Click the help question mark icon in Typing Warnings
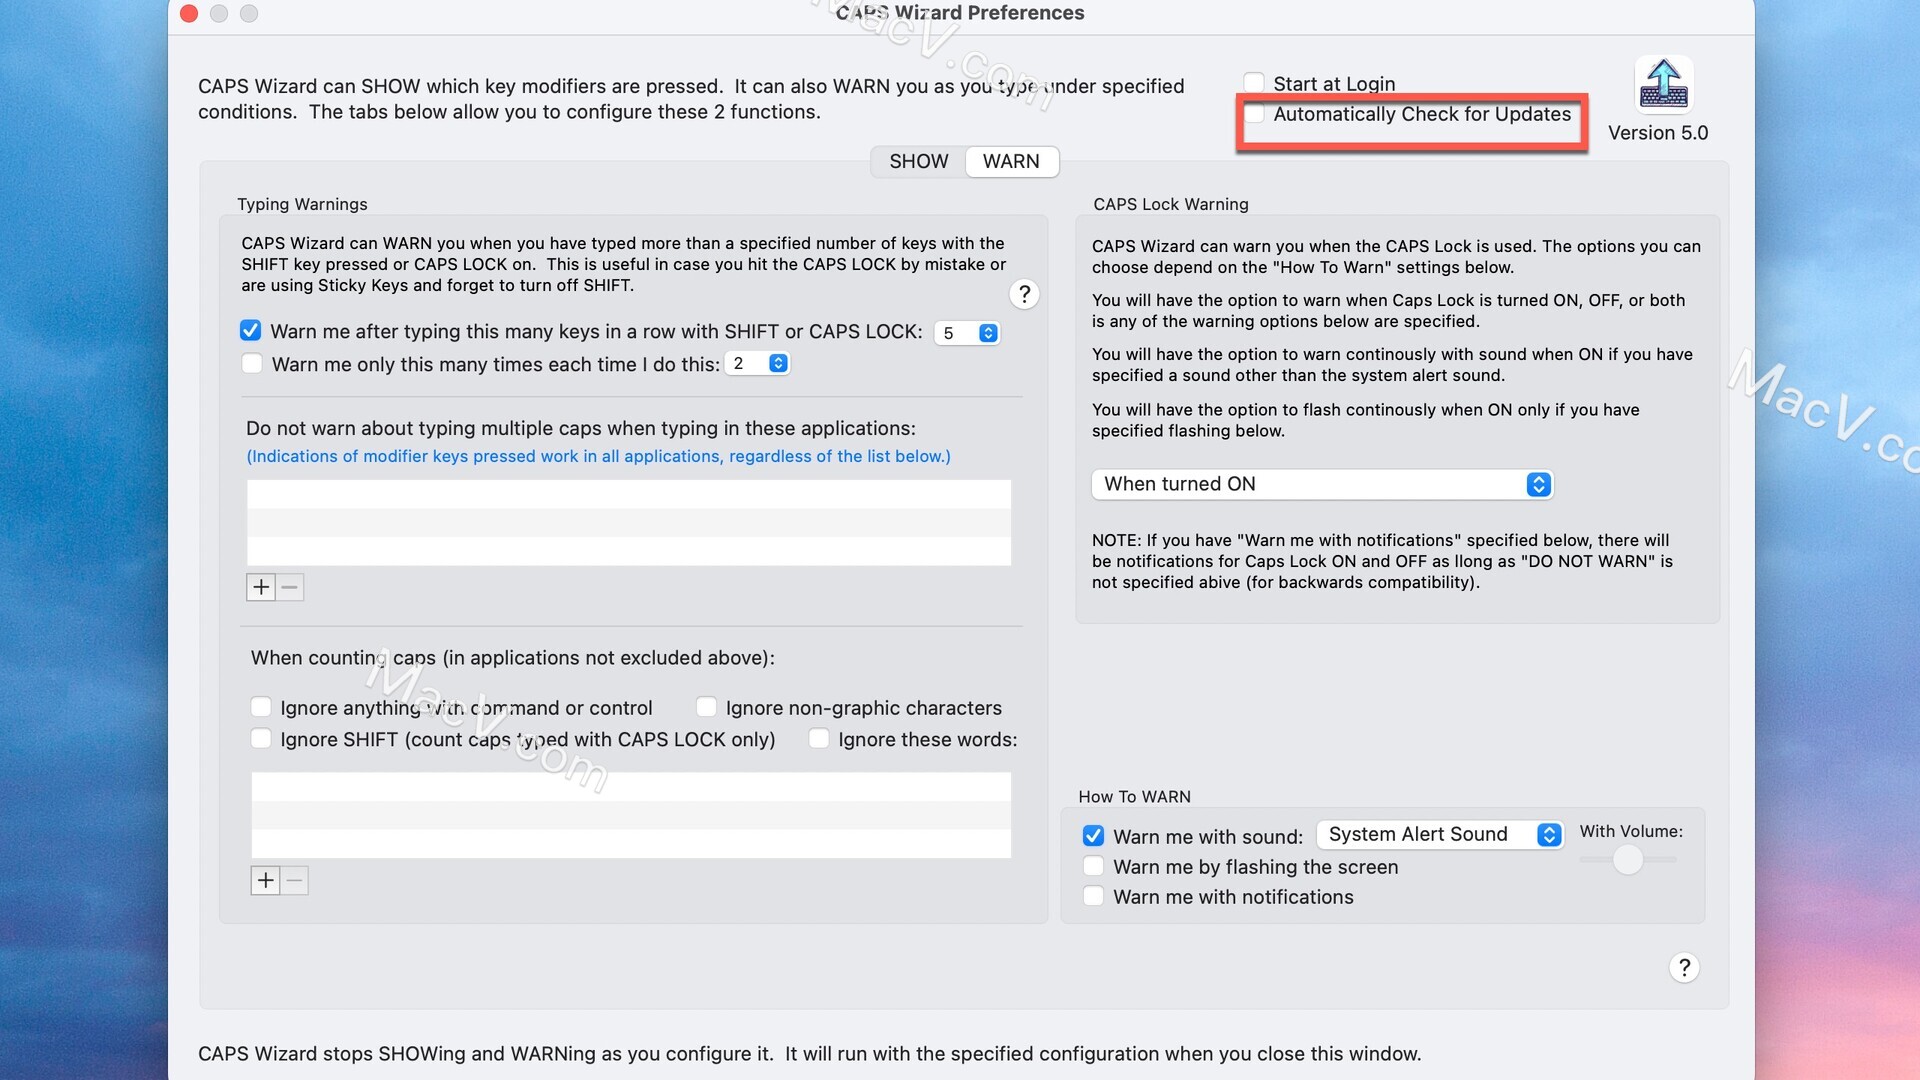This screenshot has height=1080, width=1920. pyautogui.click(x=1025, y=293)
